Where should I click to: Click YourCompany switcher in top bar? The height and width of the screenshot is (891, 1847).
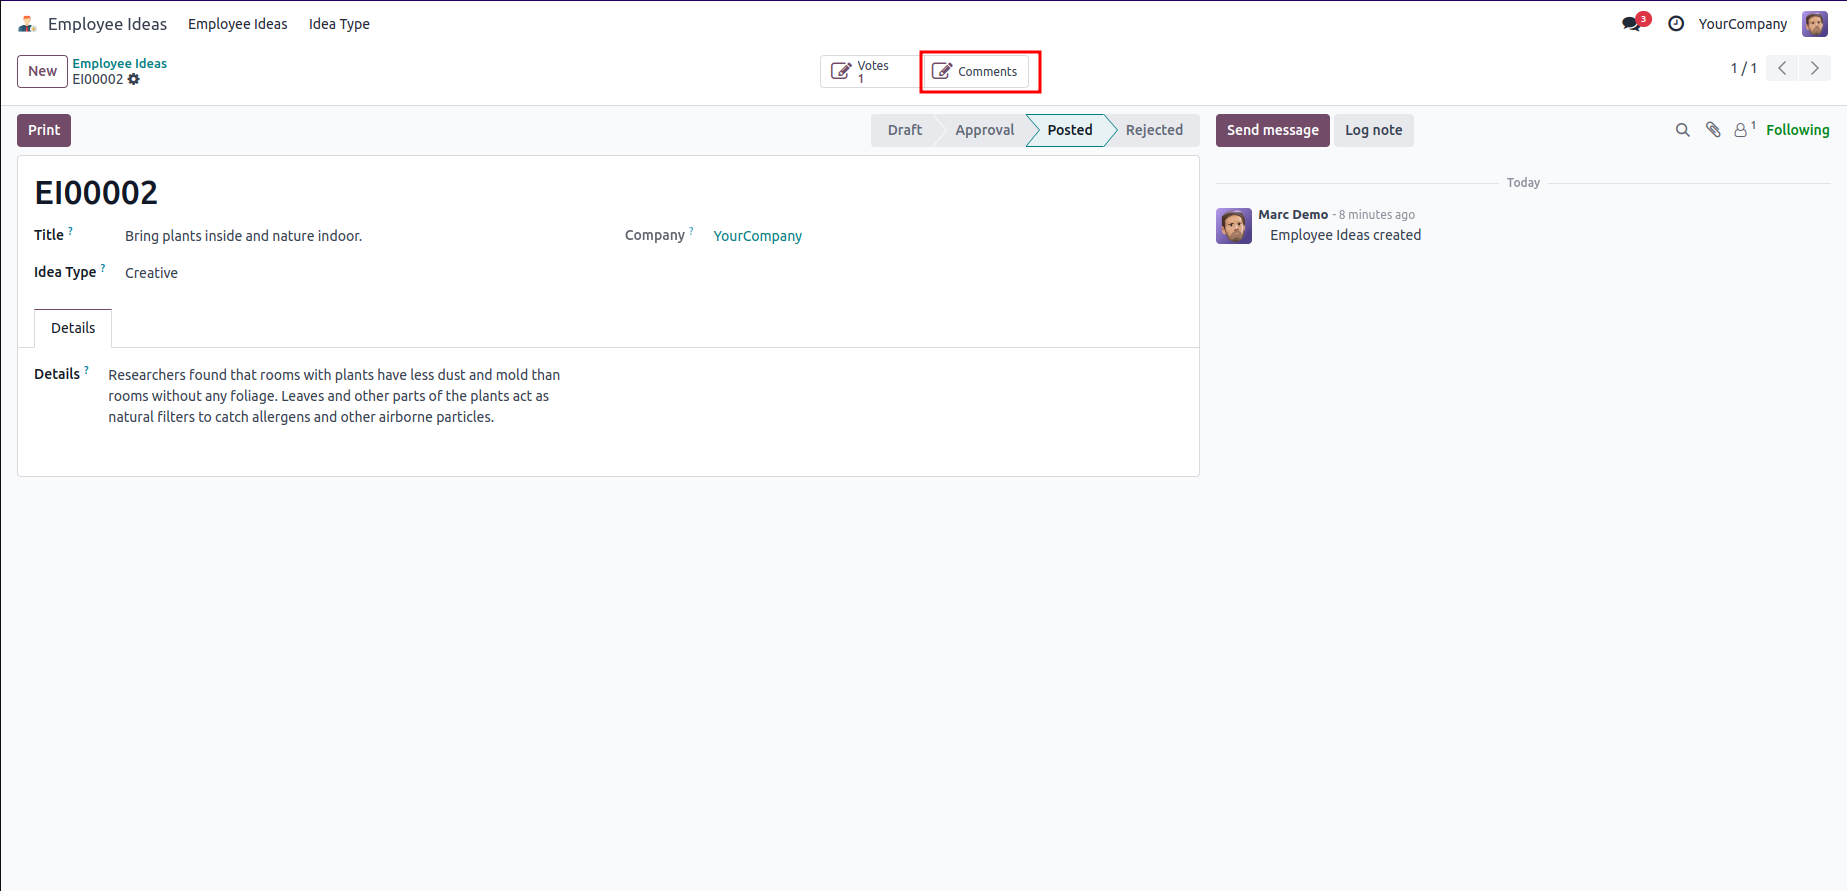coord(1742,24)
